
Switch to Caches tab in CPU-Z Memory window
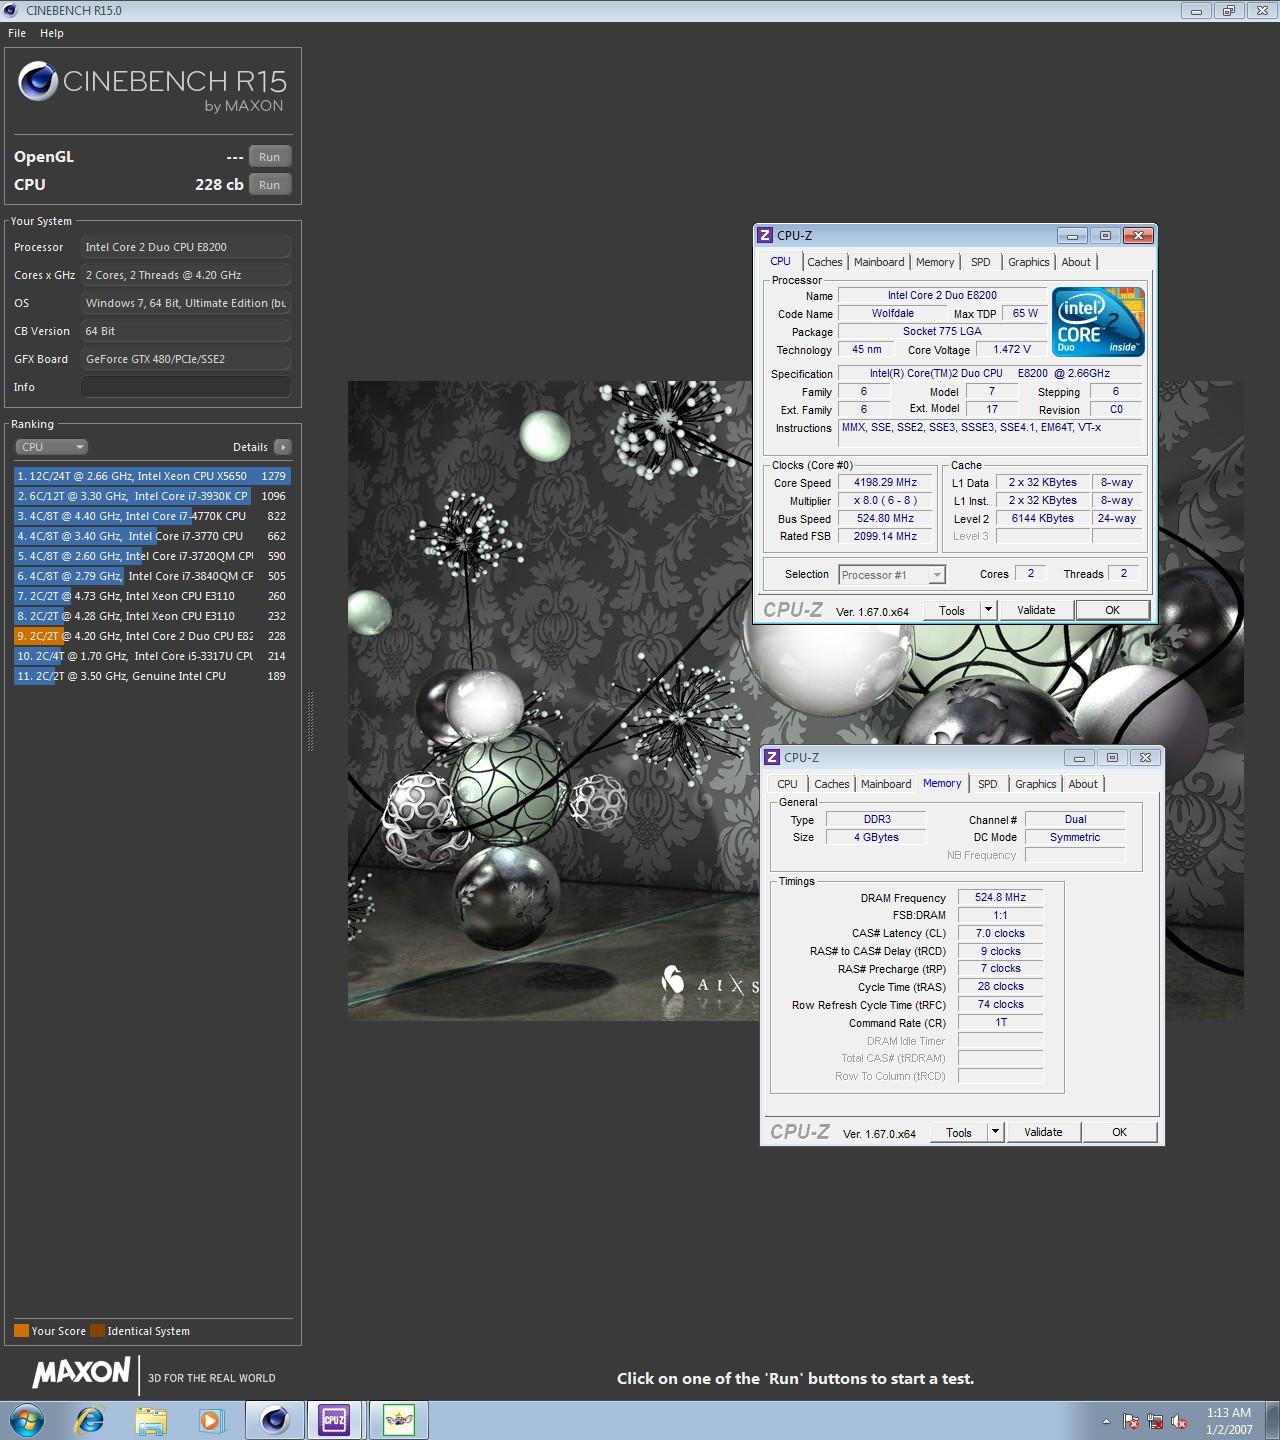pos(832,784)
